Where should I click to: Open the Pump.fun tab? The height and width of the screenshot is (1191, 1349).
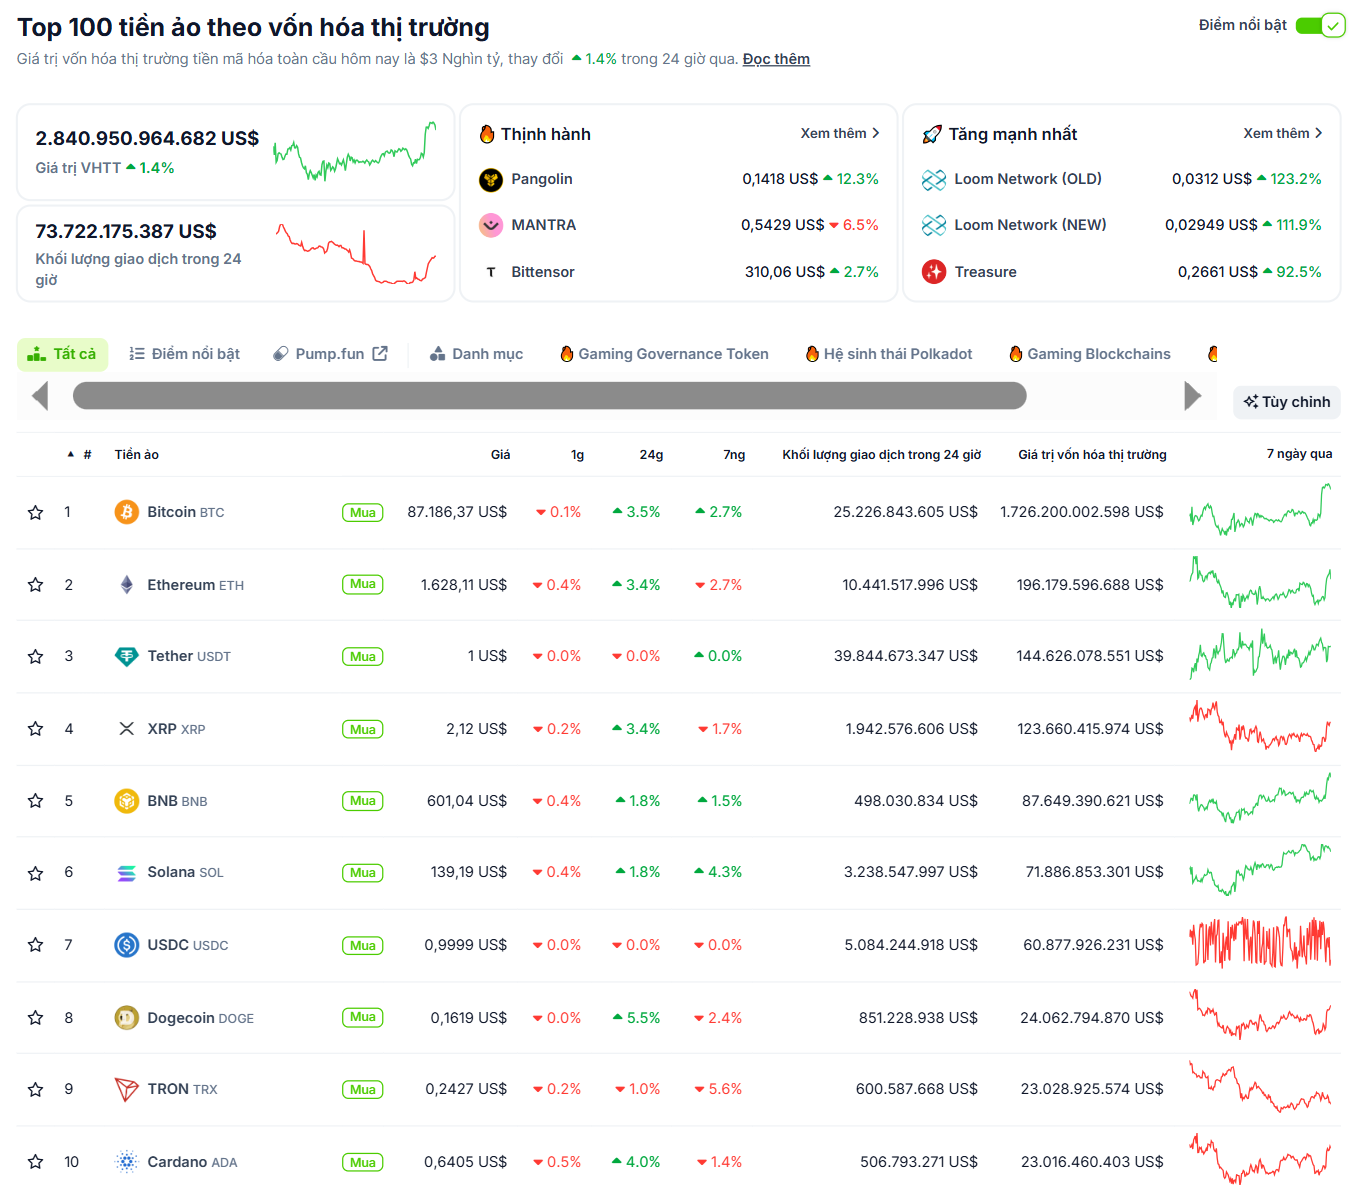pos(330,354)
